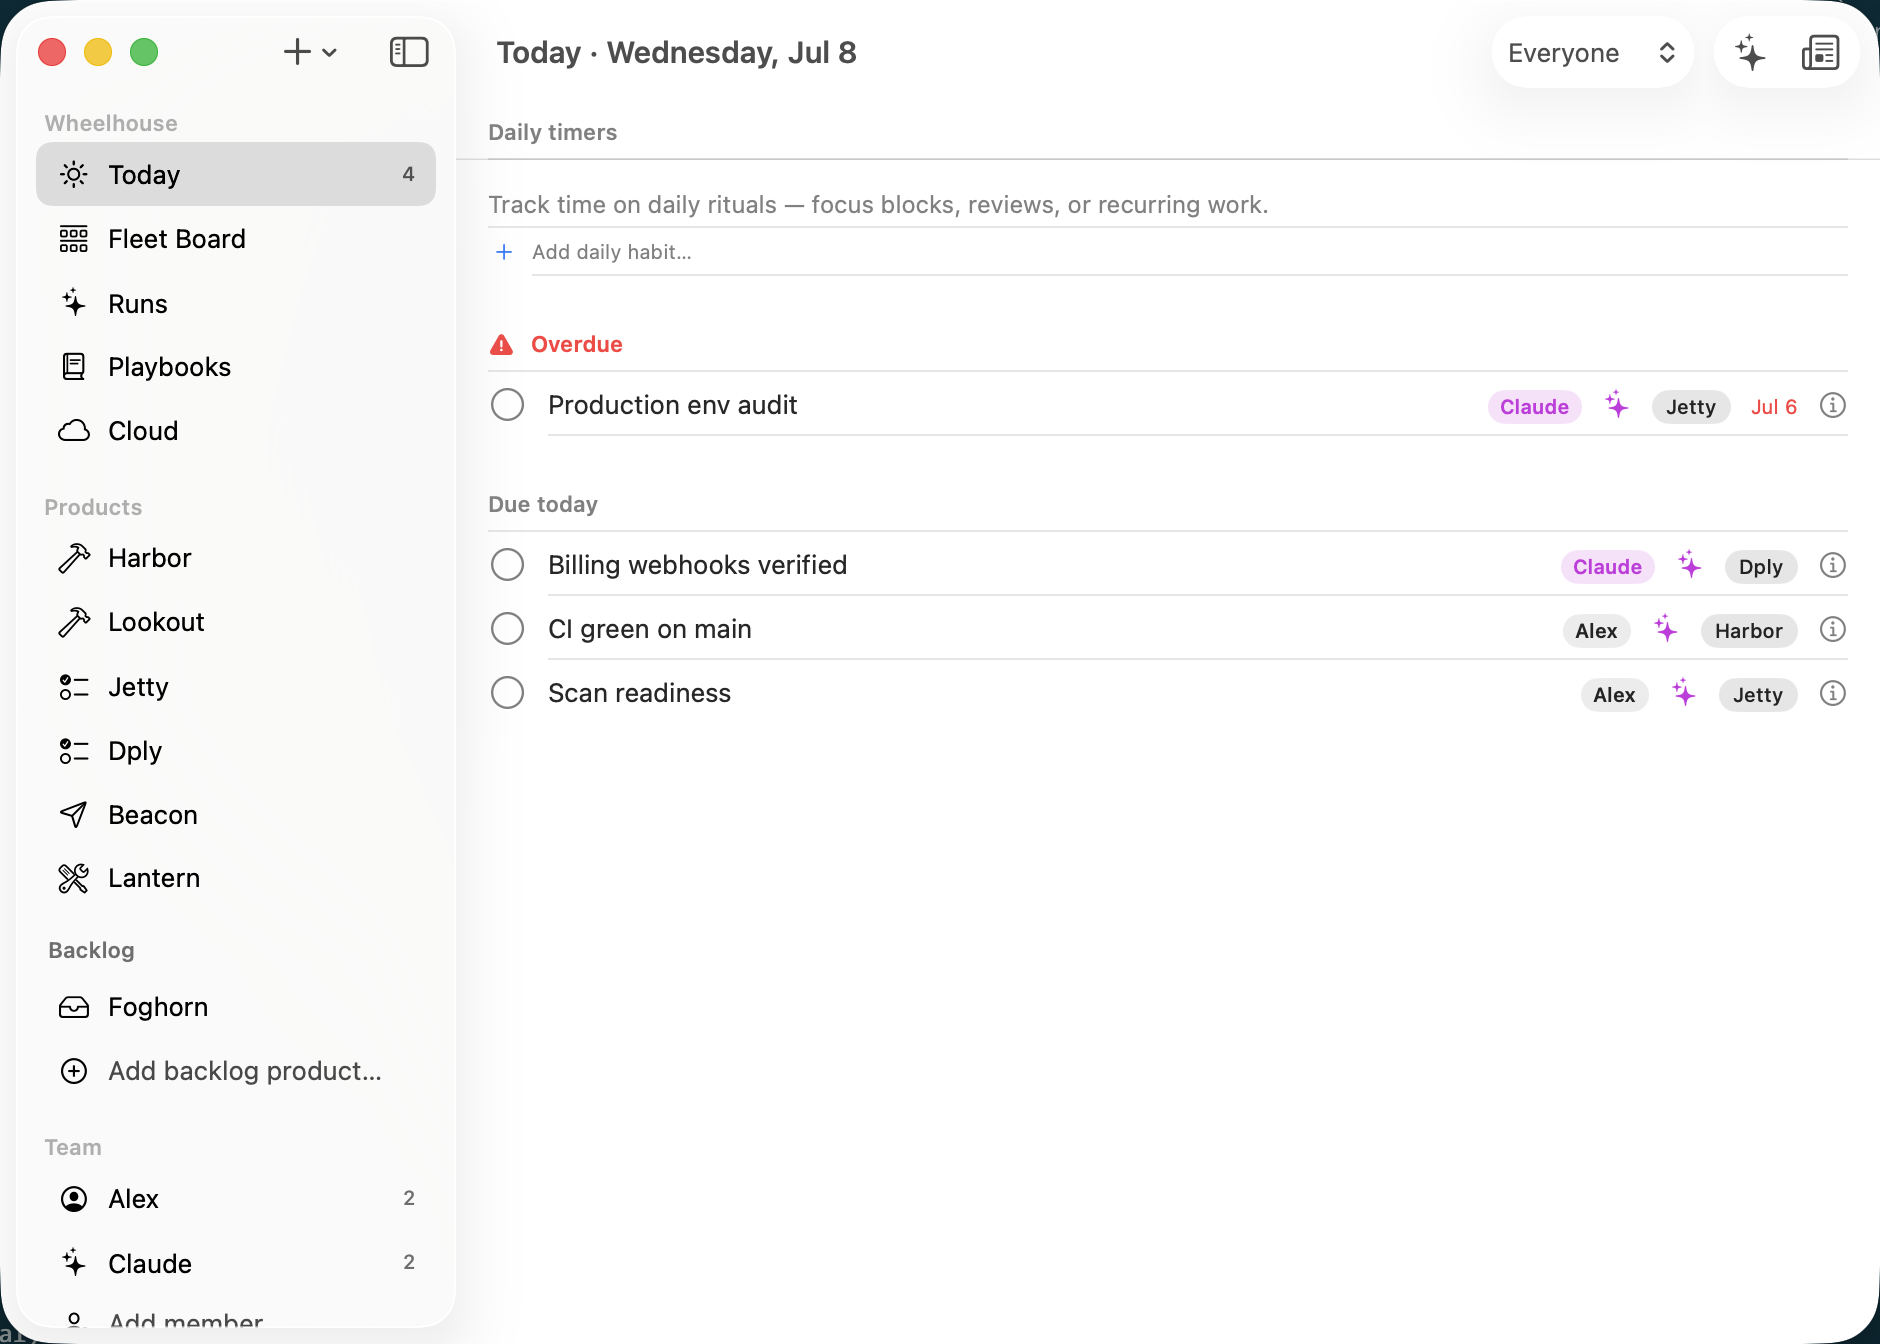Select the Lookout product

click(236, 622)
